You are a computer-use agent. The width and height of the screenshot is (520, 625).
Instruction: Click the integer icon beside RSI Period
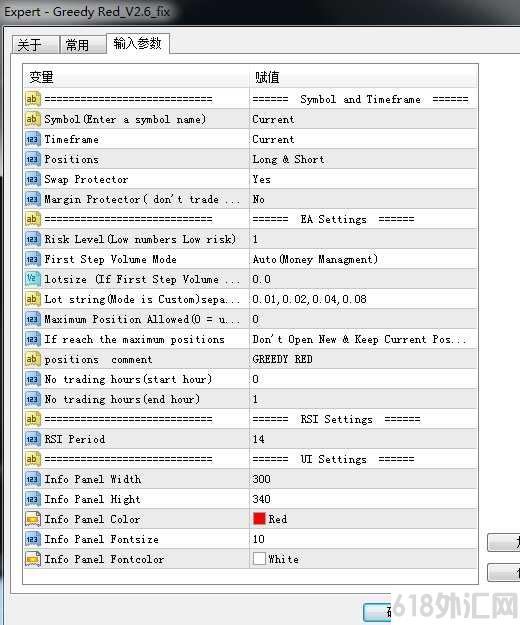coord(33,439)
